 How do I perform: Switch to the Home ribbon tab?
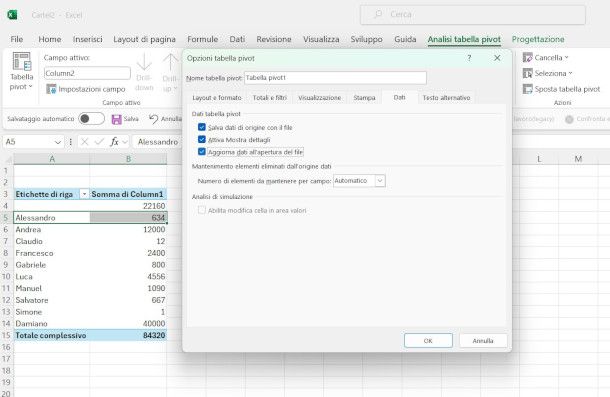point(50,39)
